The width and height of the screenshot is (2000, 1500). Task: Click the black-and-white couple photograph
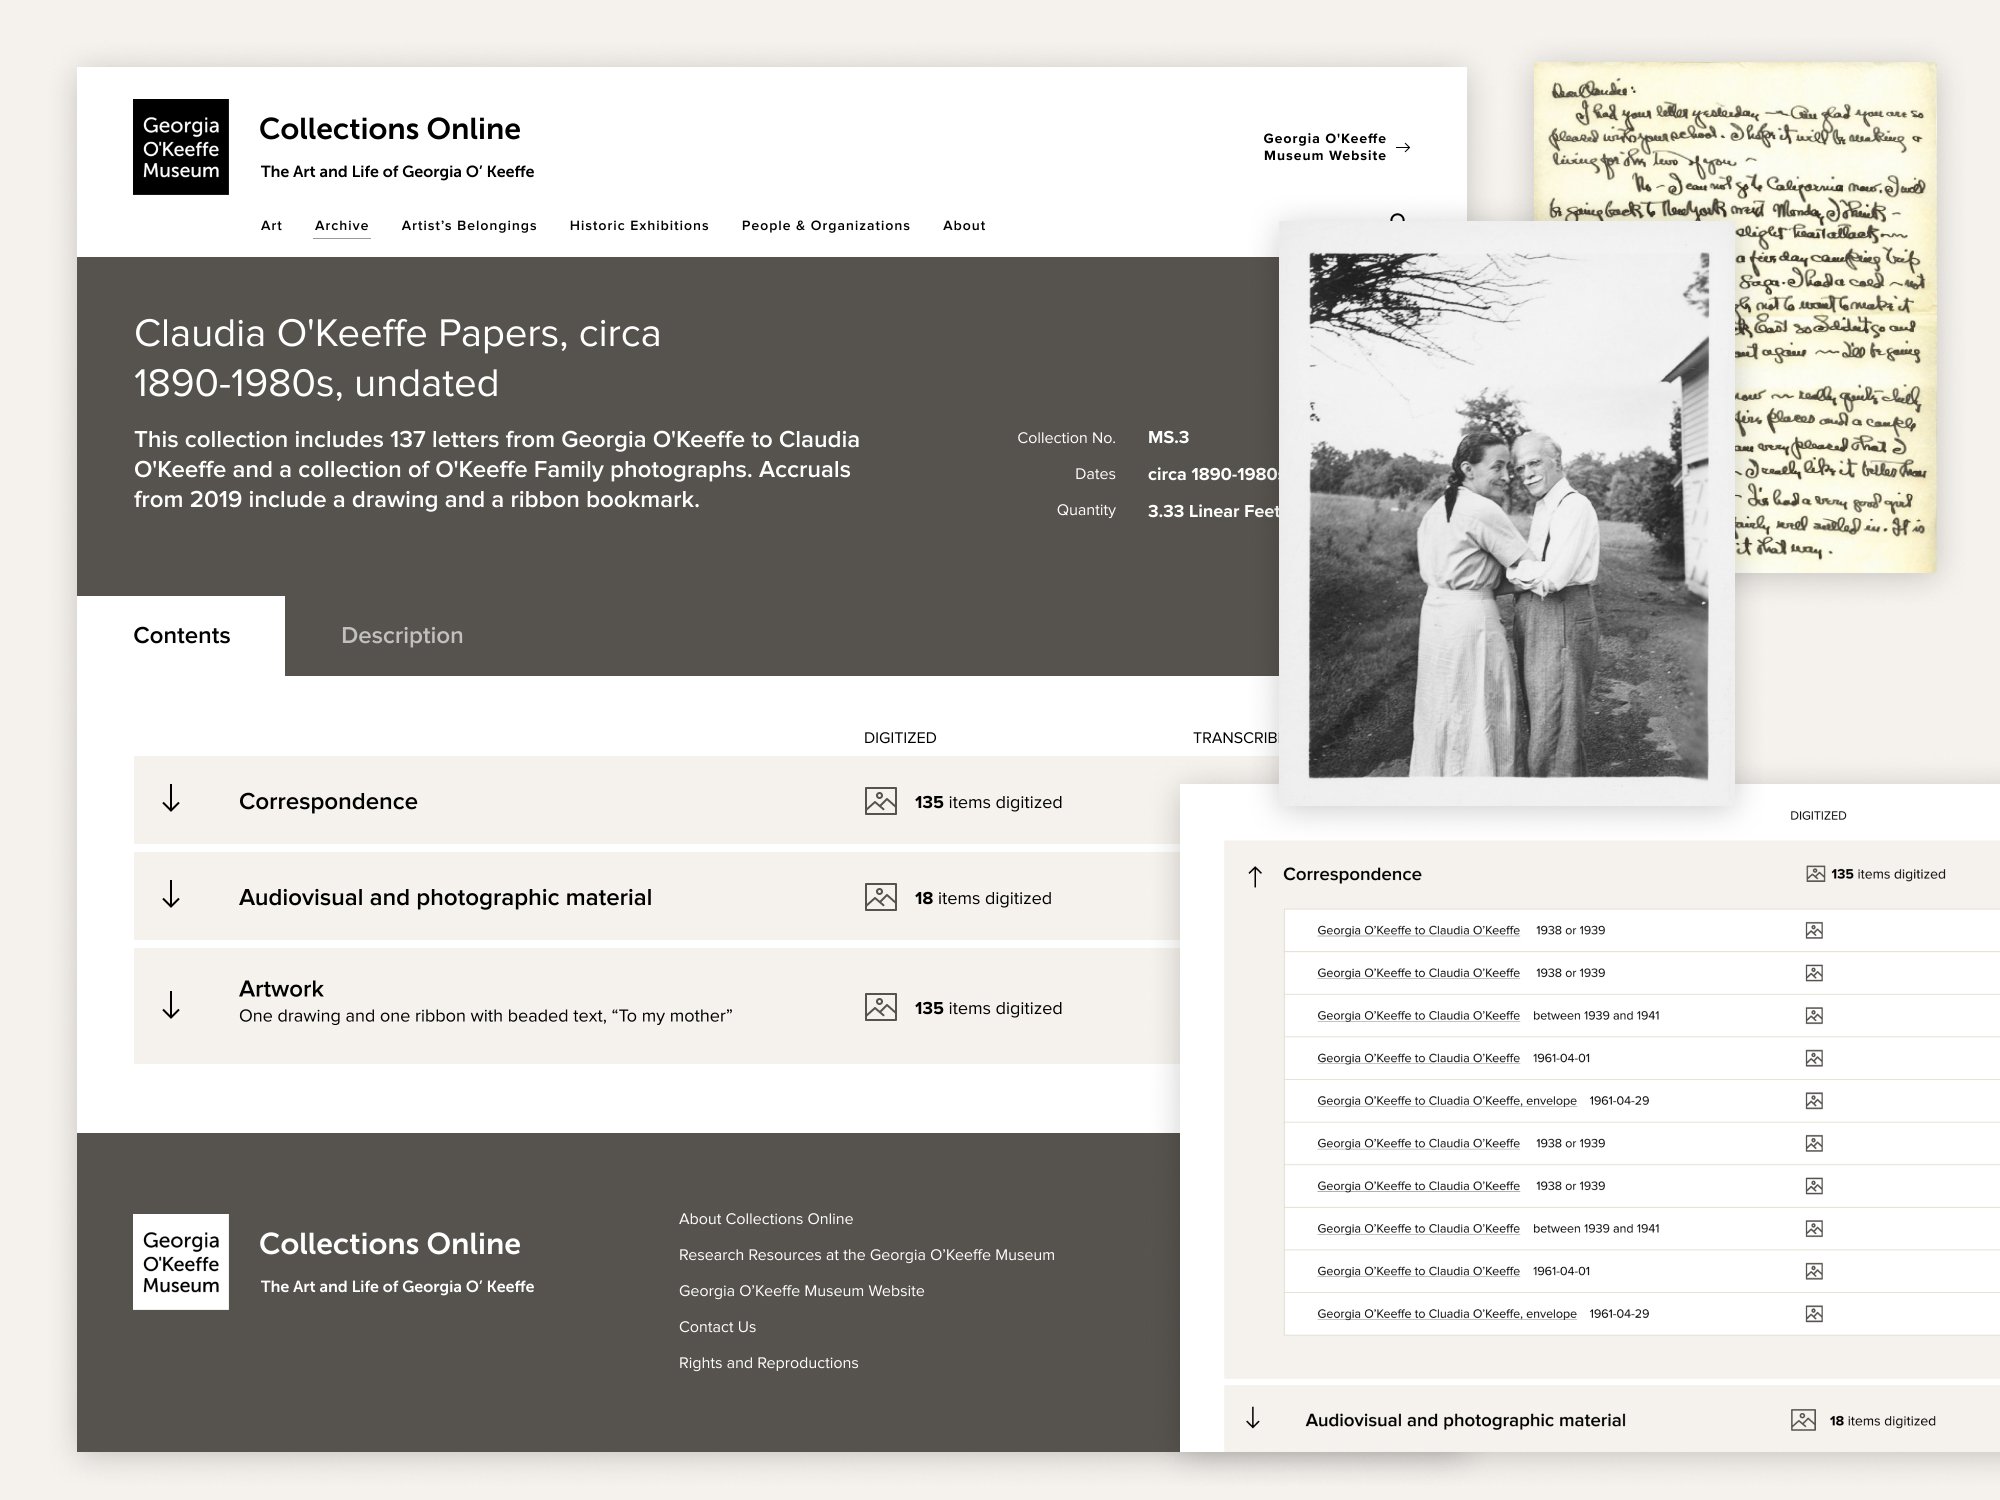1507,514
